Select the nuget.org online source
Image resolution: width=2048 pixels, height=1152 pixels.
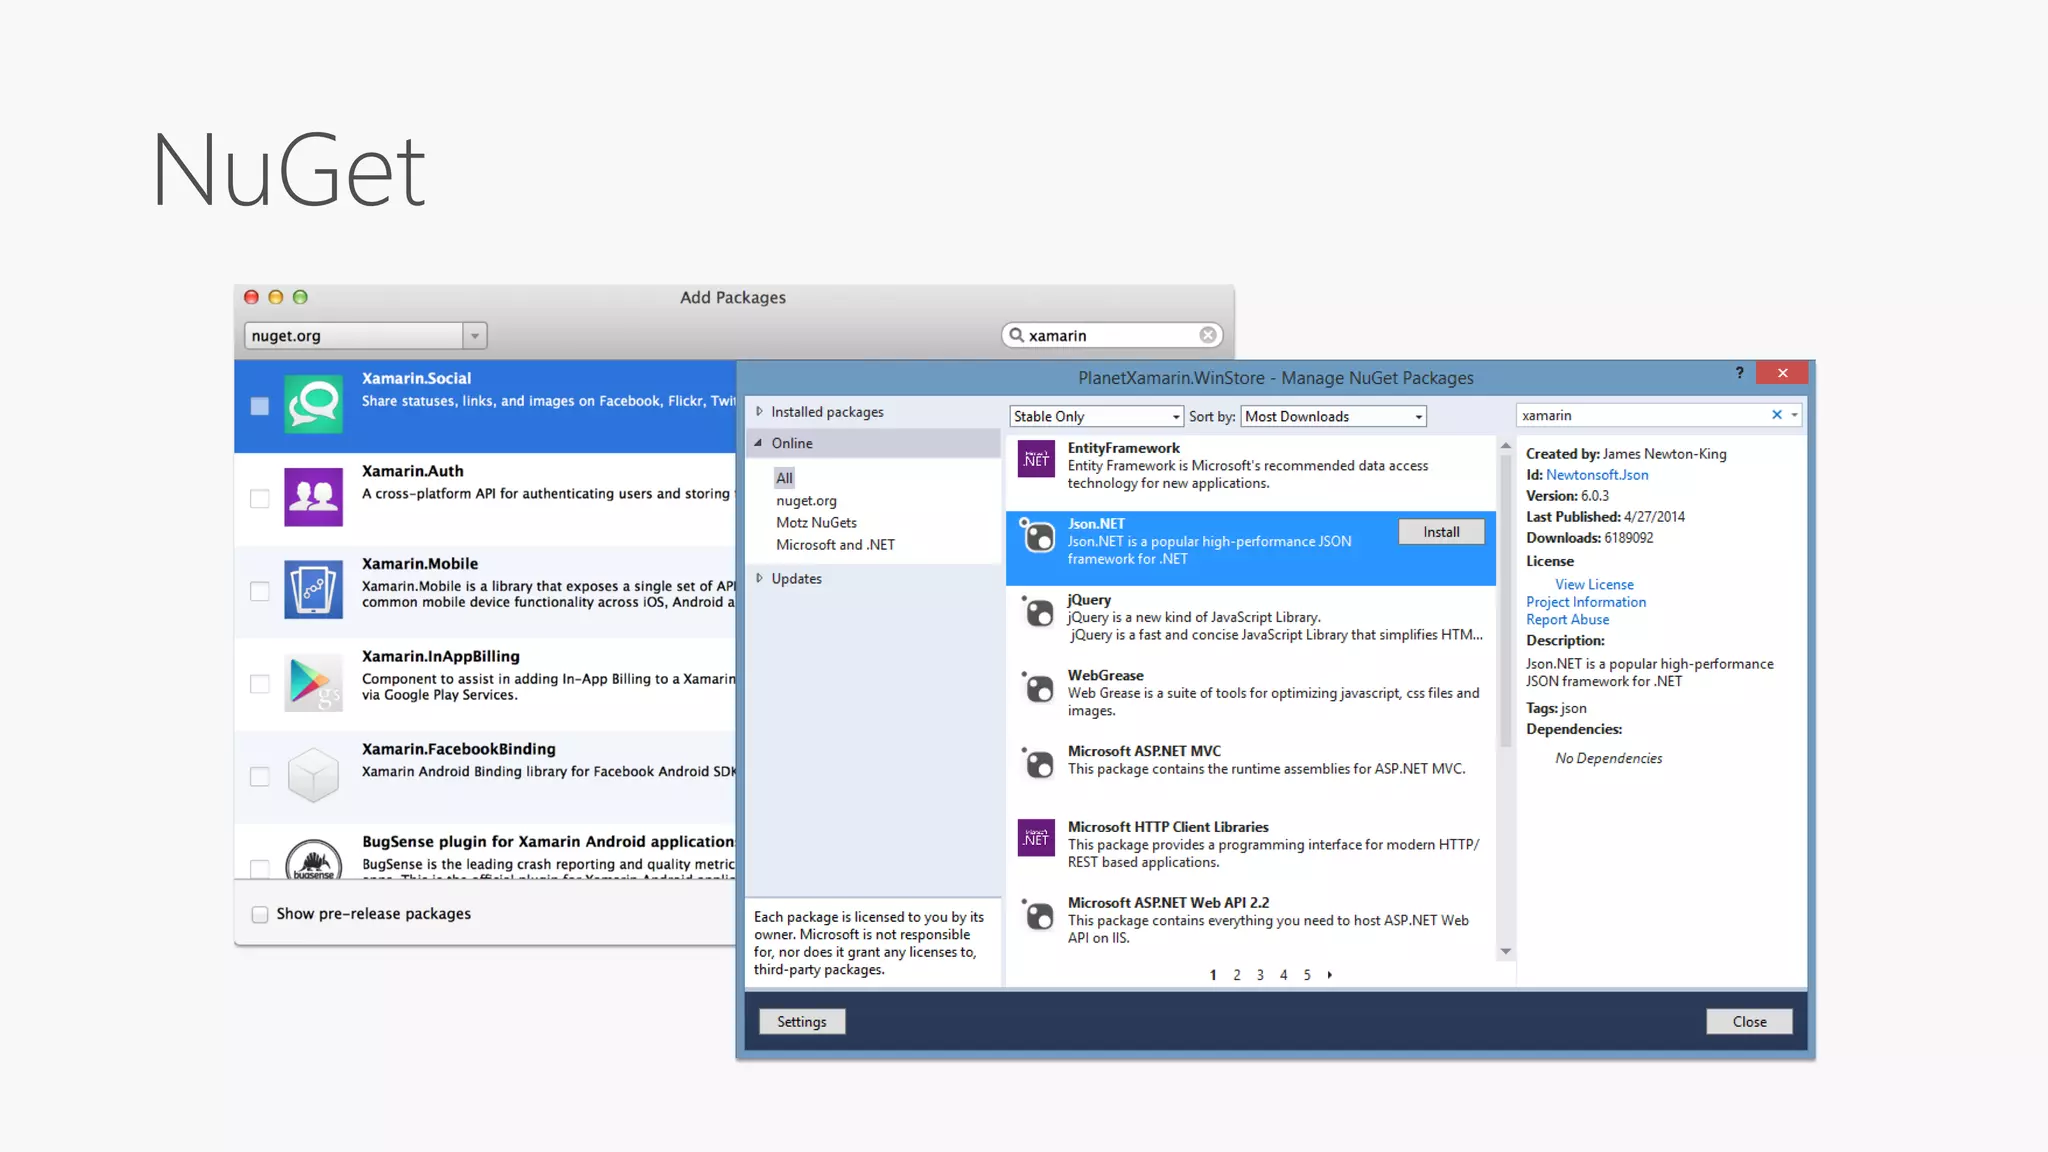pyautogui.click(x=806, y=501)
